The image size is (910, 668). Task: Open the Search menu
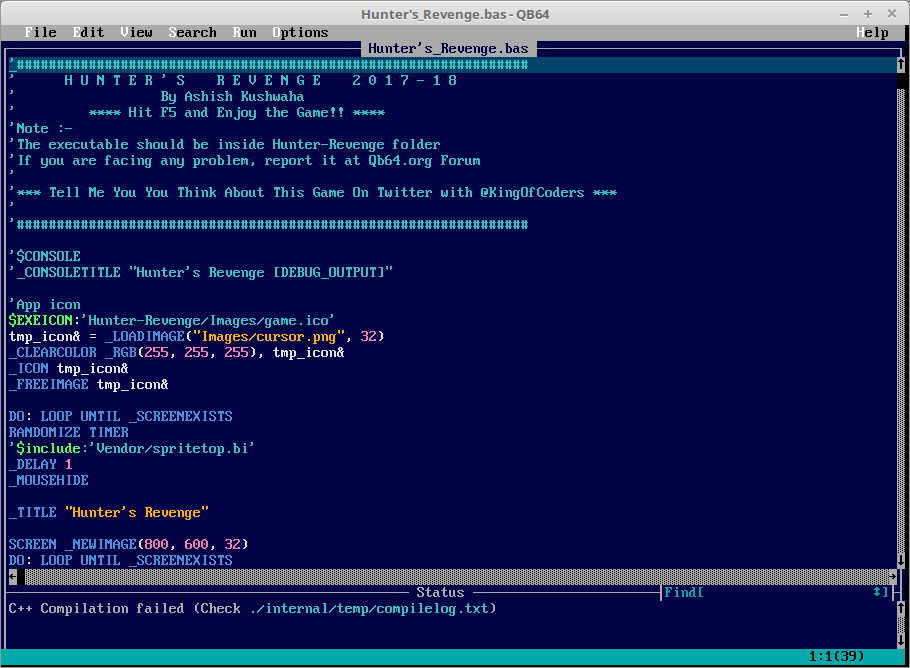tap(192, 32)
